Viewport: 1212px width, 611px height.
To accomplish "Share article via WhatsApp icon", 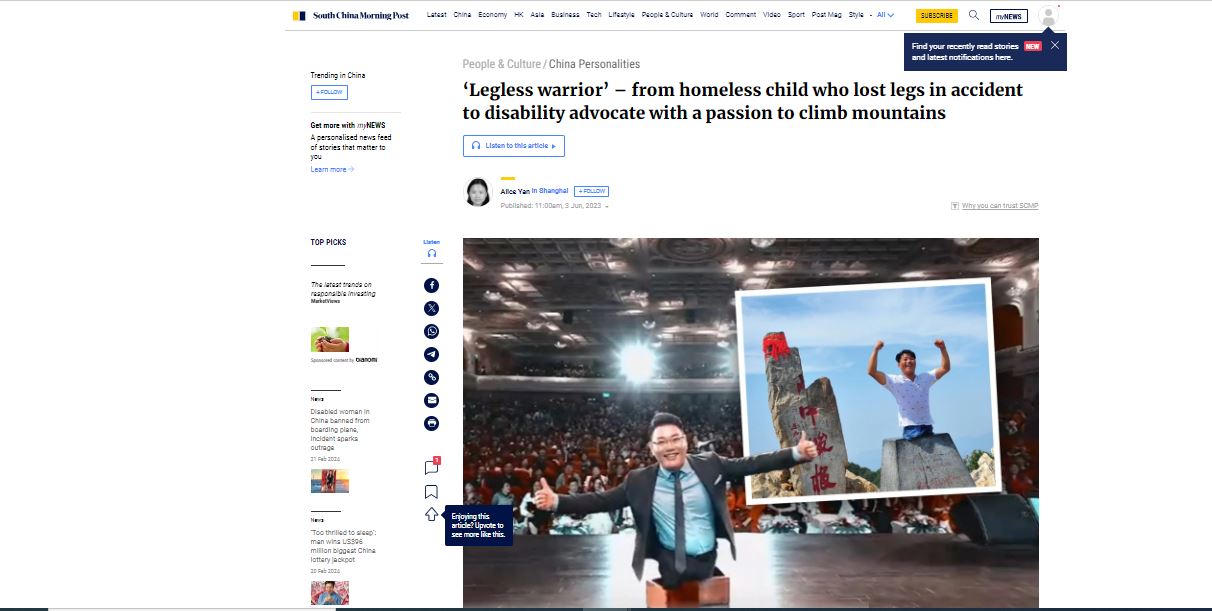I will coord(431,331).
